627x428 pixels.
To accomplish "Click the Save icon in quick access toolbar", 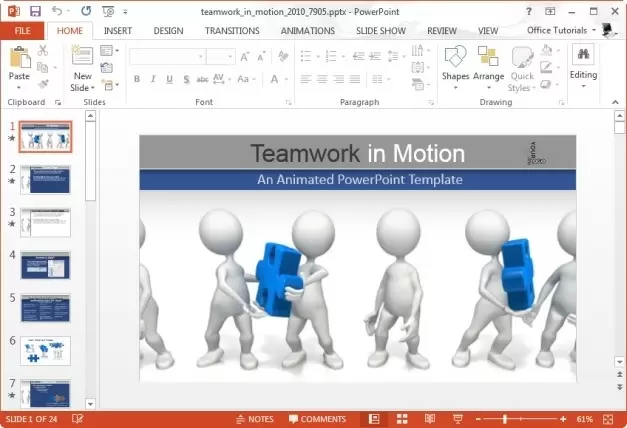I will point(35,11).
